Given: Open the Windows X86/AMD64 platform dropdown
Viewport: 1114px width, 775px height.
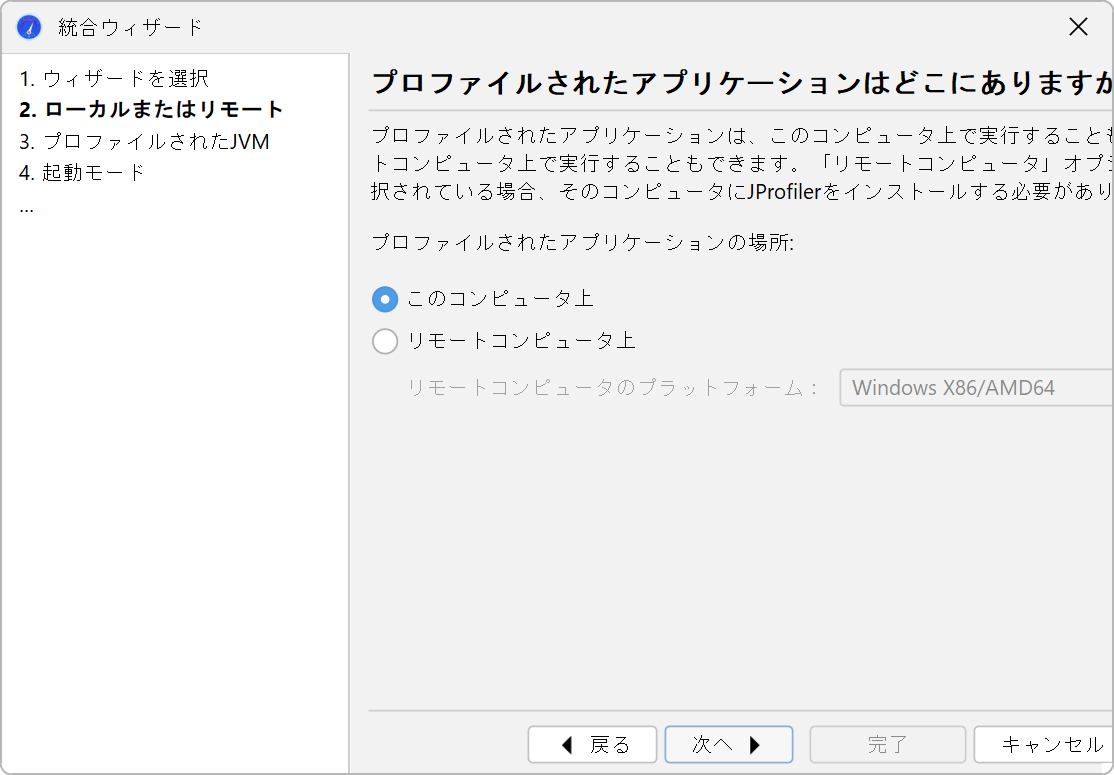Looking at the screenshot, I should pyautogui.click(x=976, y=388).
